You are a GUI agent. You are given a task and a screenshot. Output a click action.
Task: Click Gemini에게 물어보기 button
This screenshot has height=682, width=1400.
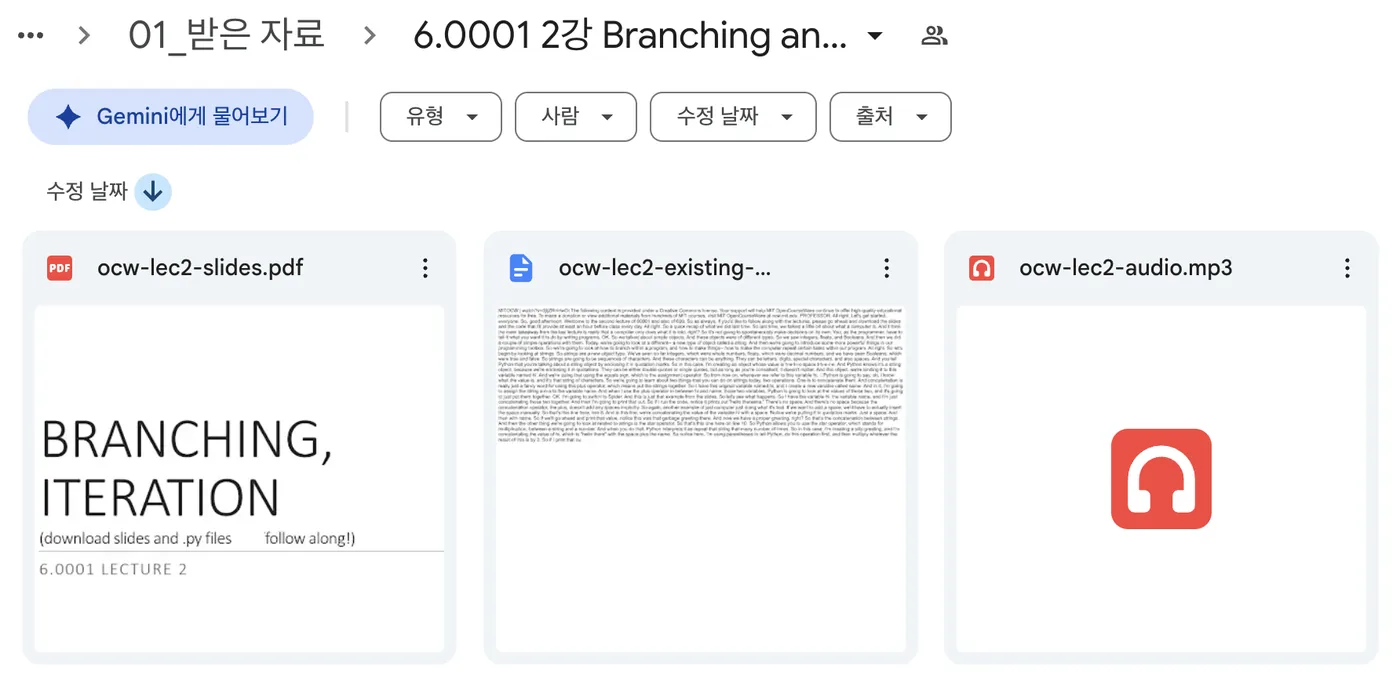coord(170,117)
